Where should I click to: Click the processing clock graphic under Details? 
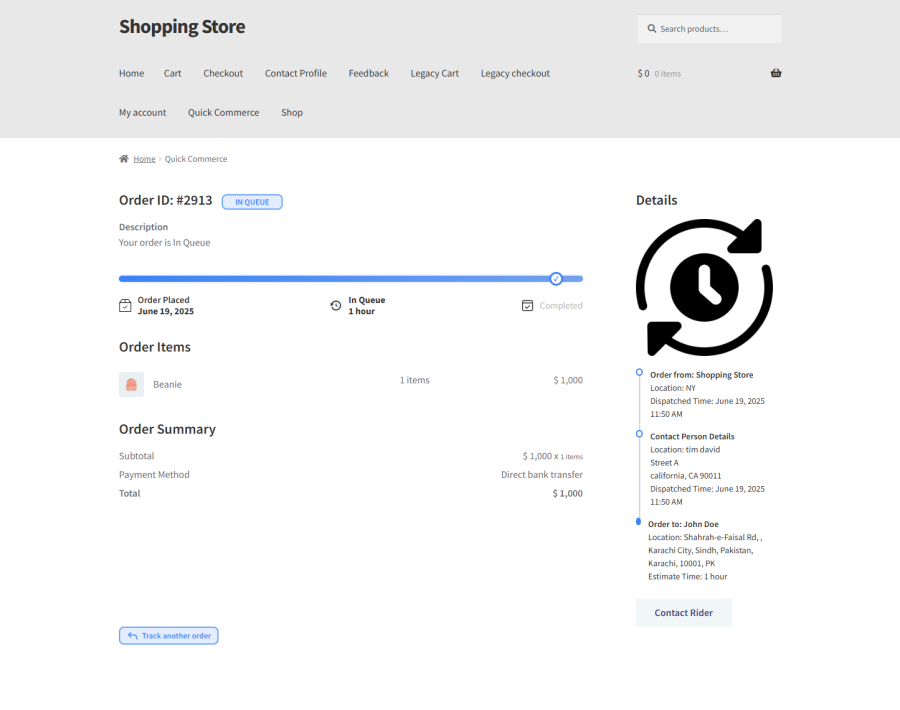point(704,286)
